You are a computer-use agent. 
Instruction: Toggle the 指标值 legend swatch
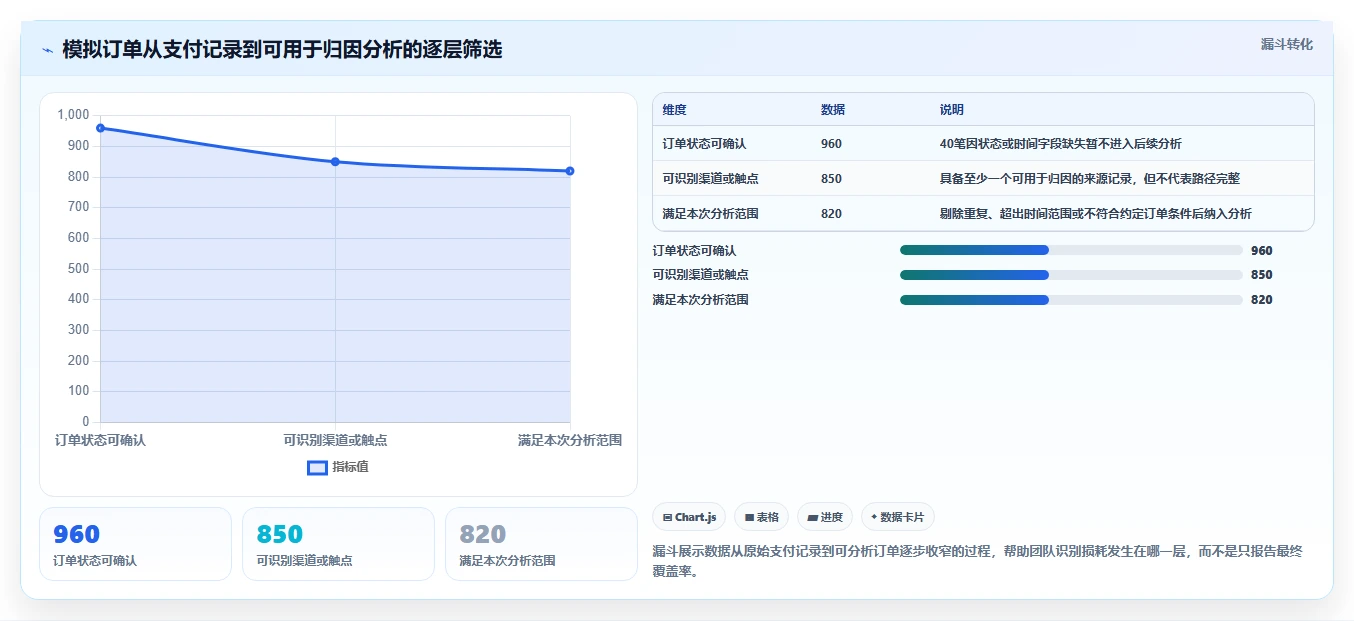point(317,467)
